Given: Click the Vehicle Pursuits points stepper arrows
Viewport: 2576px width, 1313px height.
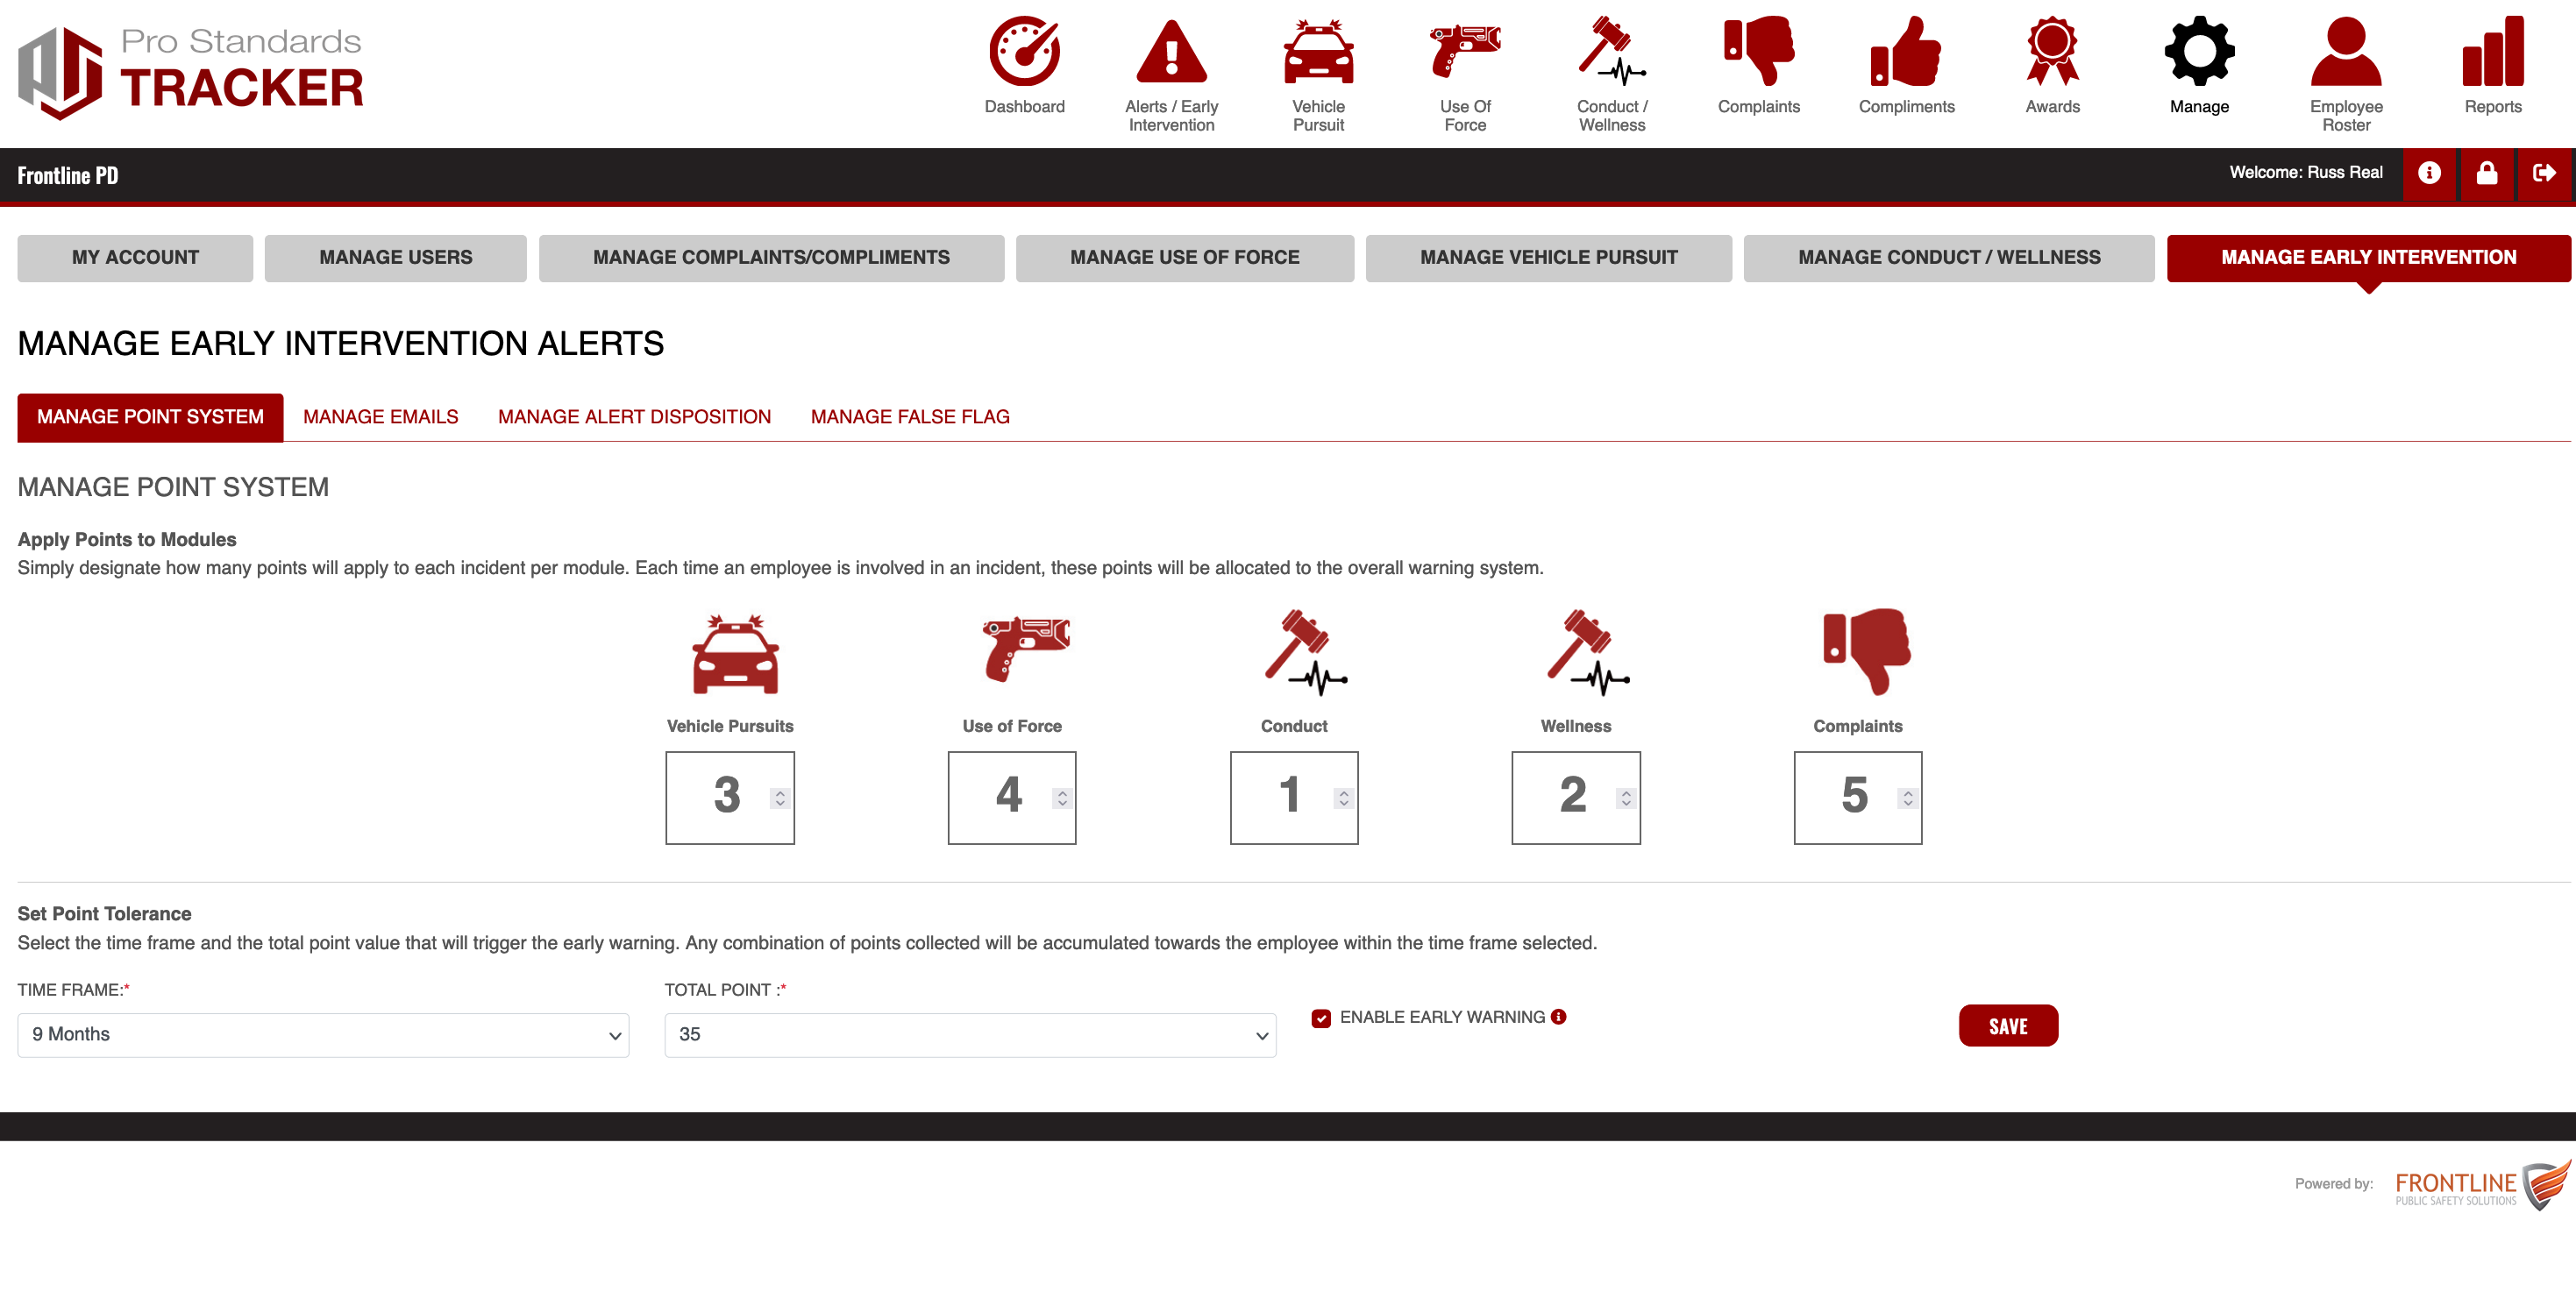Looking at the screenshot, I should 780,798.
